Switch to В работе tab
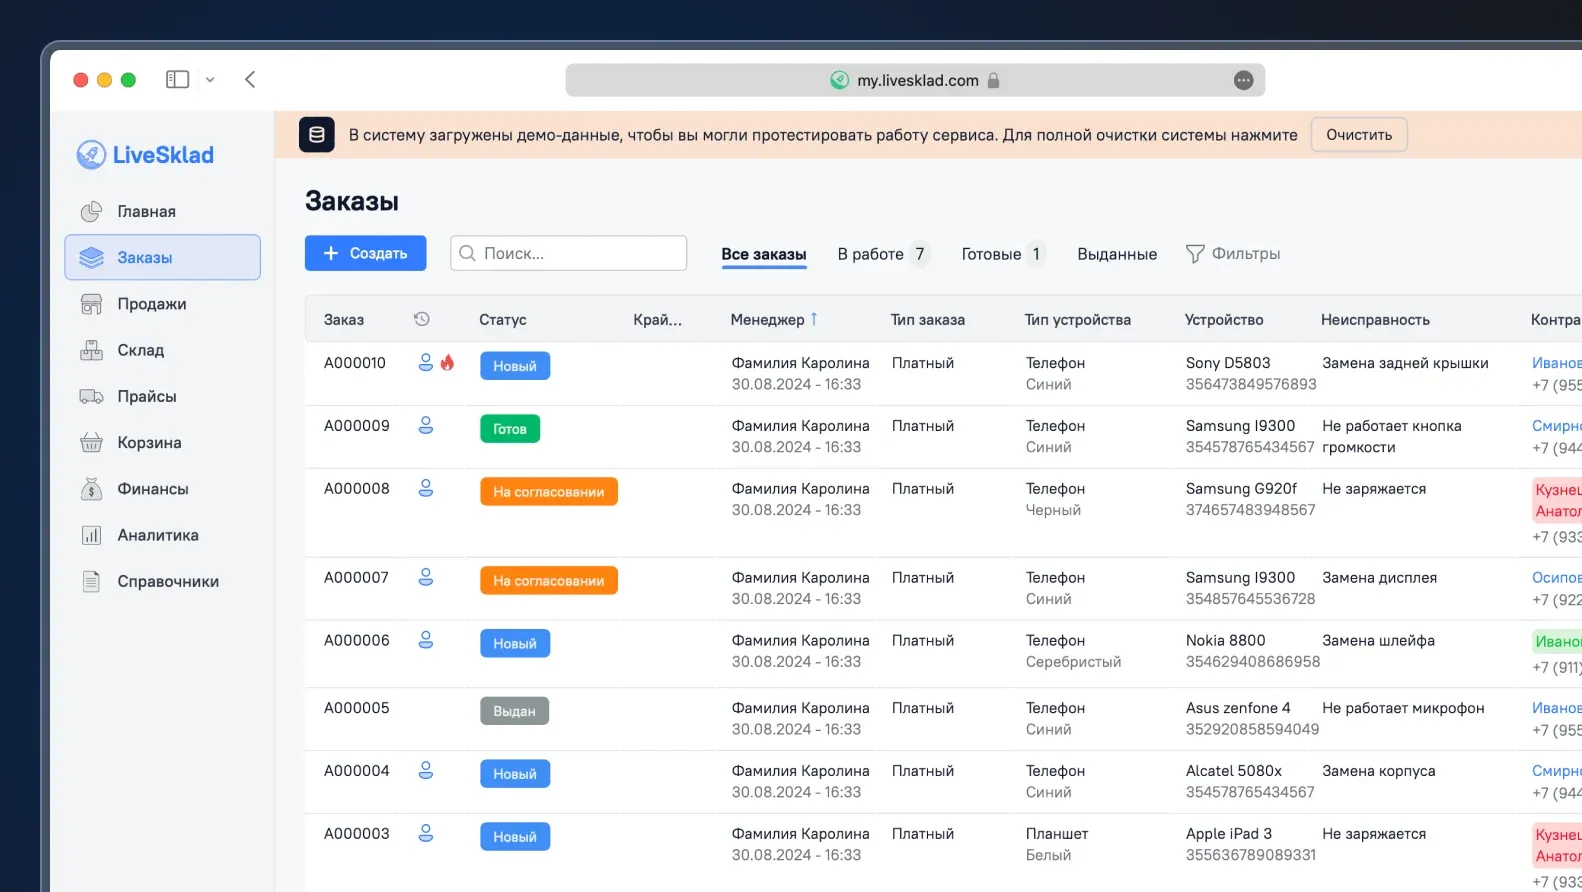The height and width of the screenshot is (892, 1582). pyautogui.click(x=883, y=254)
